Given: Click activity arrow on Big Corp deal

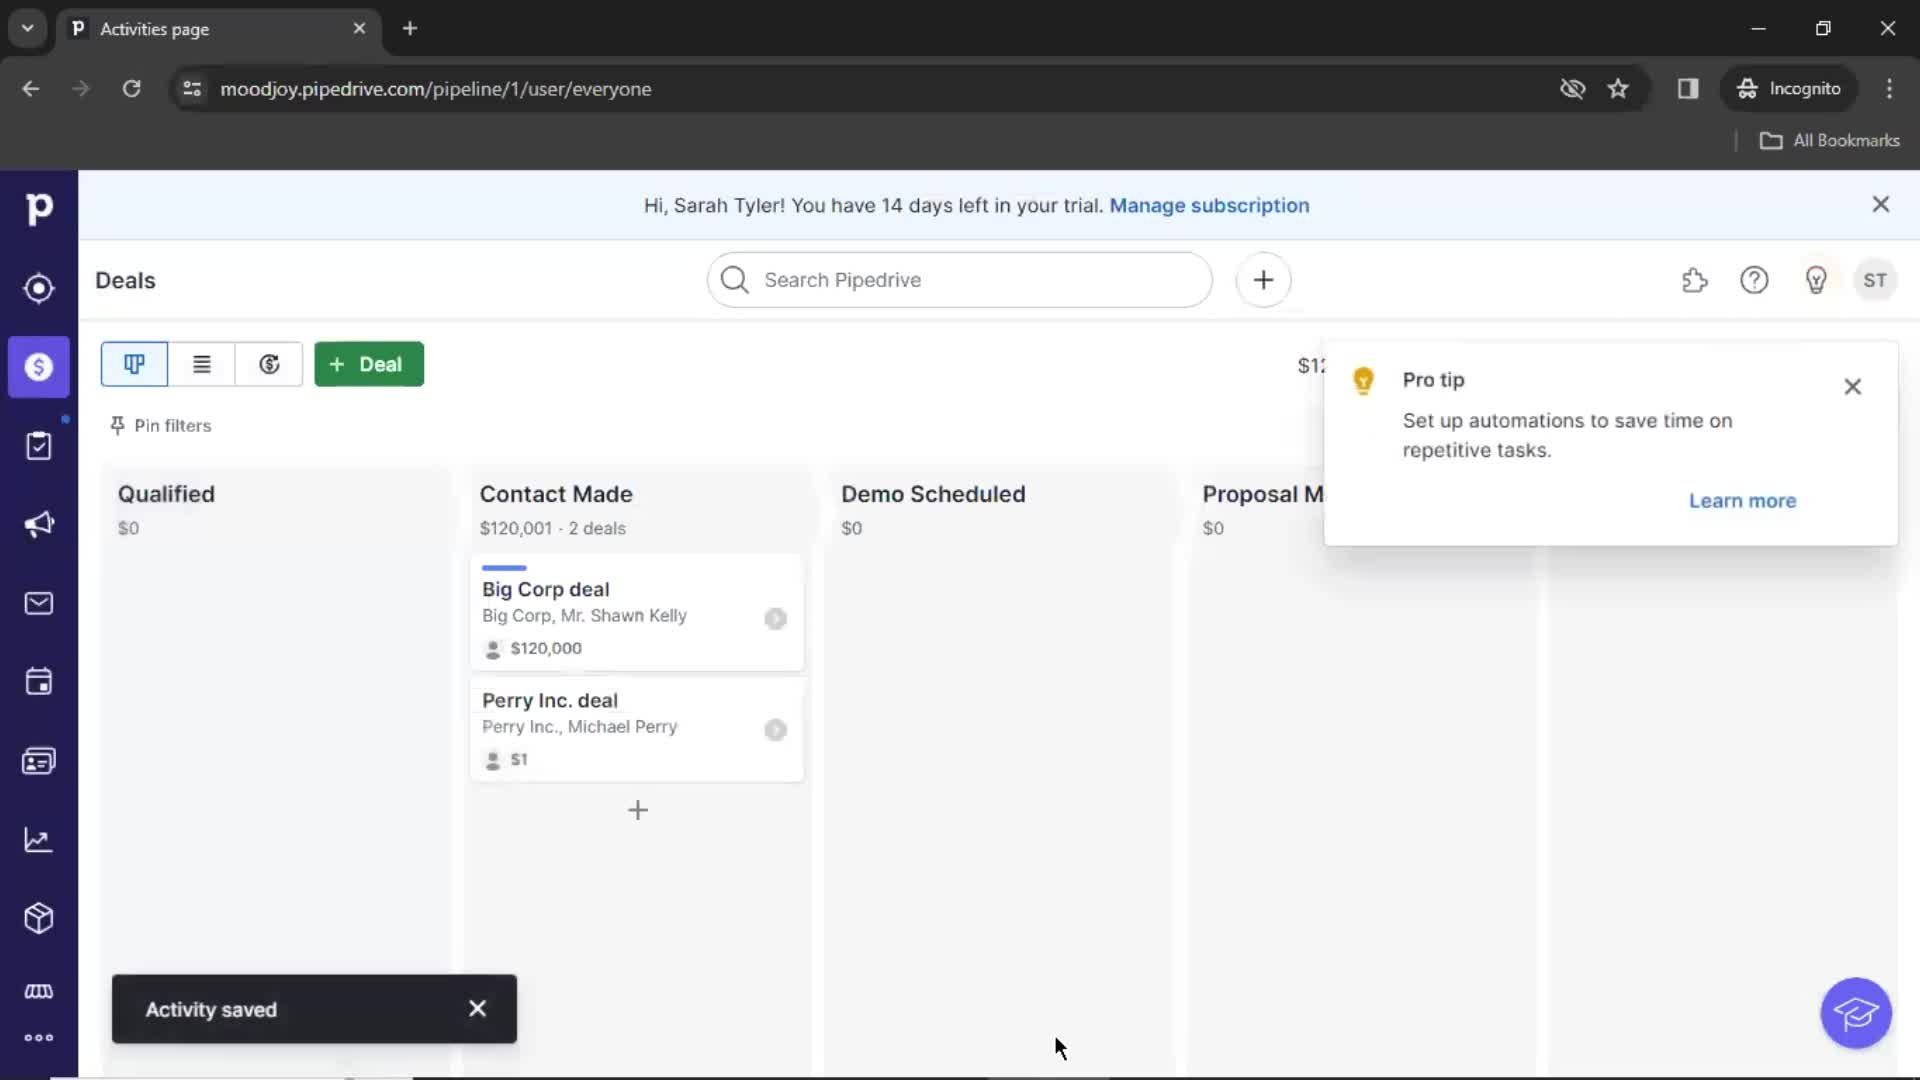Looking at the screenshot, I should point(775,618).
